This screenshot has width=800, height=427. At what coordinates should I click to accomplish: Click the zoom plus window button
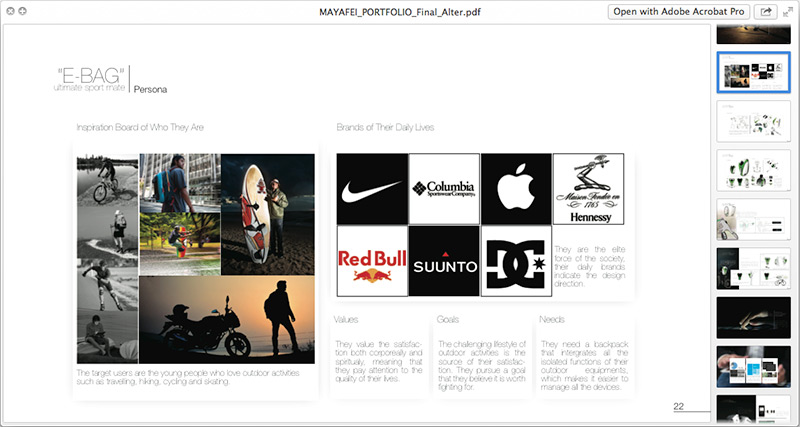[22, 11]
